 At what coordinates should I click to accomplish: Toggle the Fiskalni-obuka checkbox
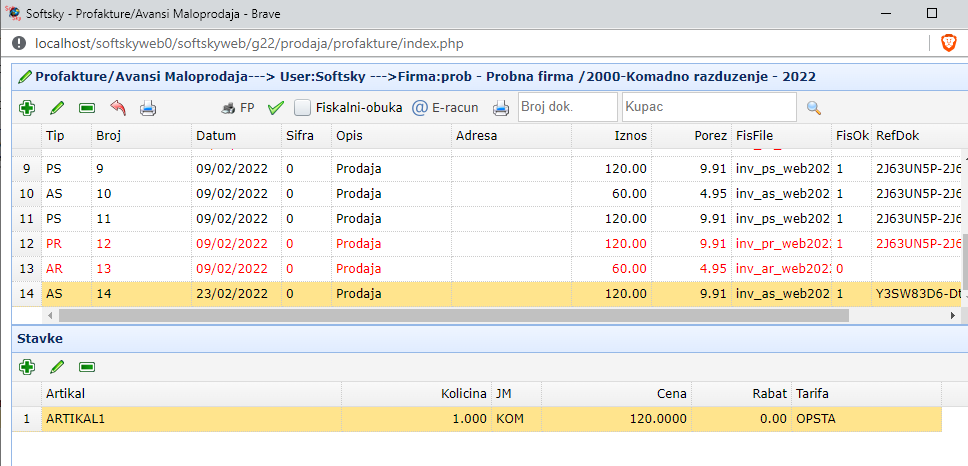(x=302, y=108)
